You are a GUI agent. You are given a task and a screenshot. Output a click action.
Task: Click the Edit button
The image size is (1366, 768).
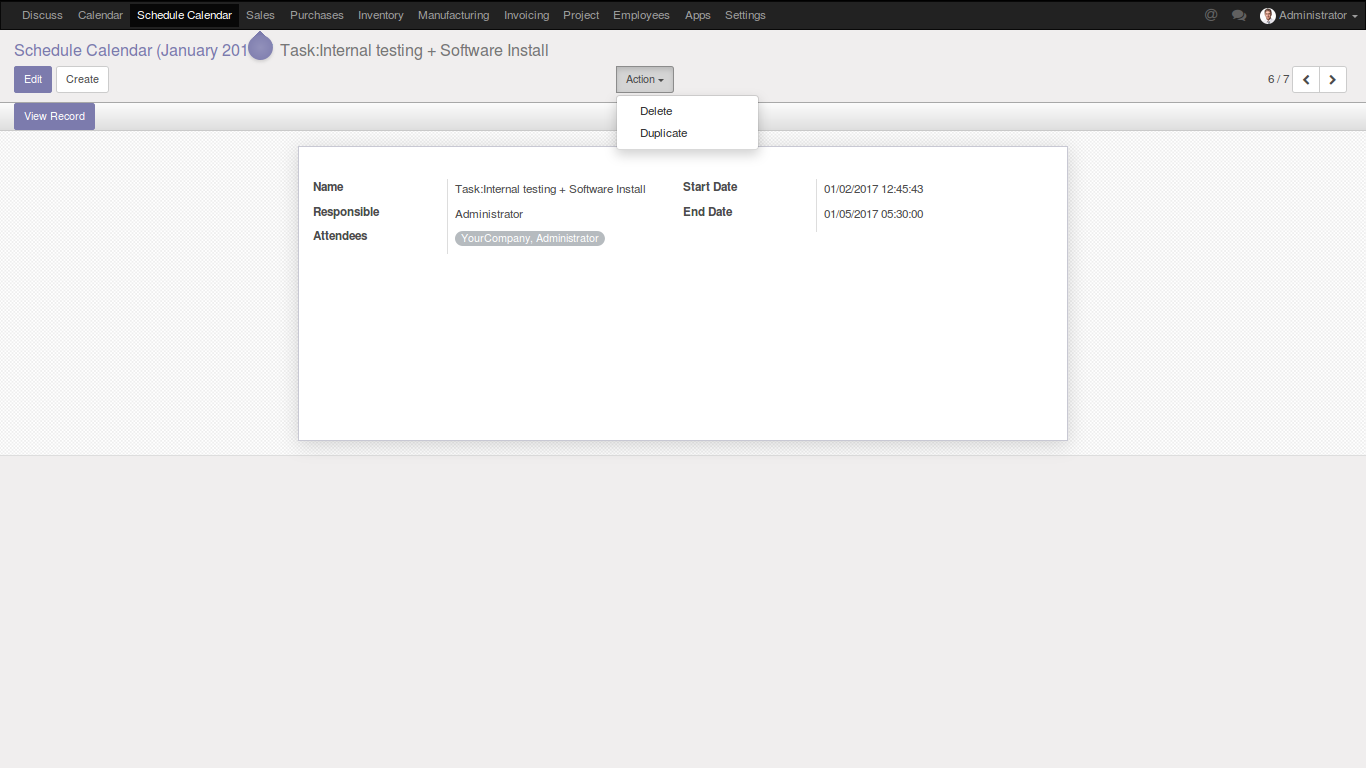[x=33, y=80]
